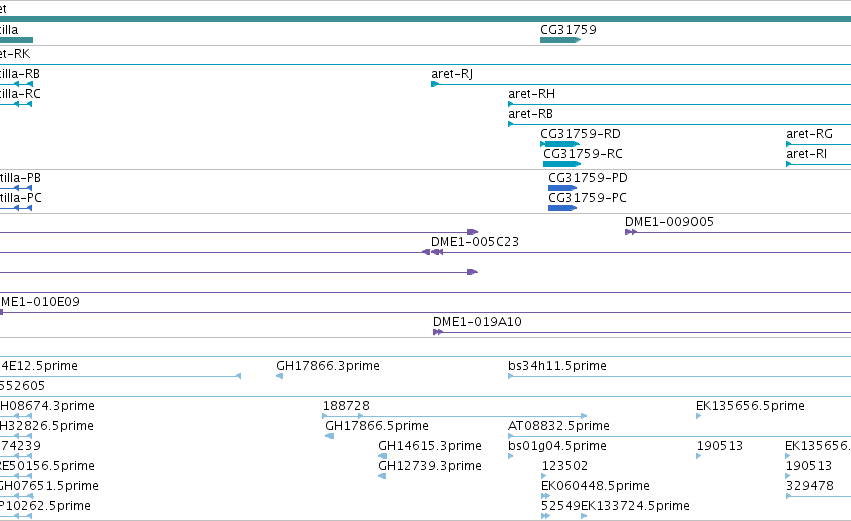Select the tilla-PC protein label

tap(21, 198)
